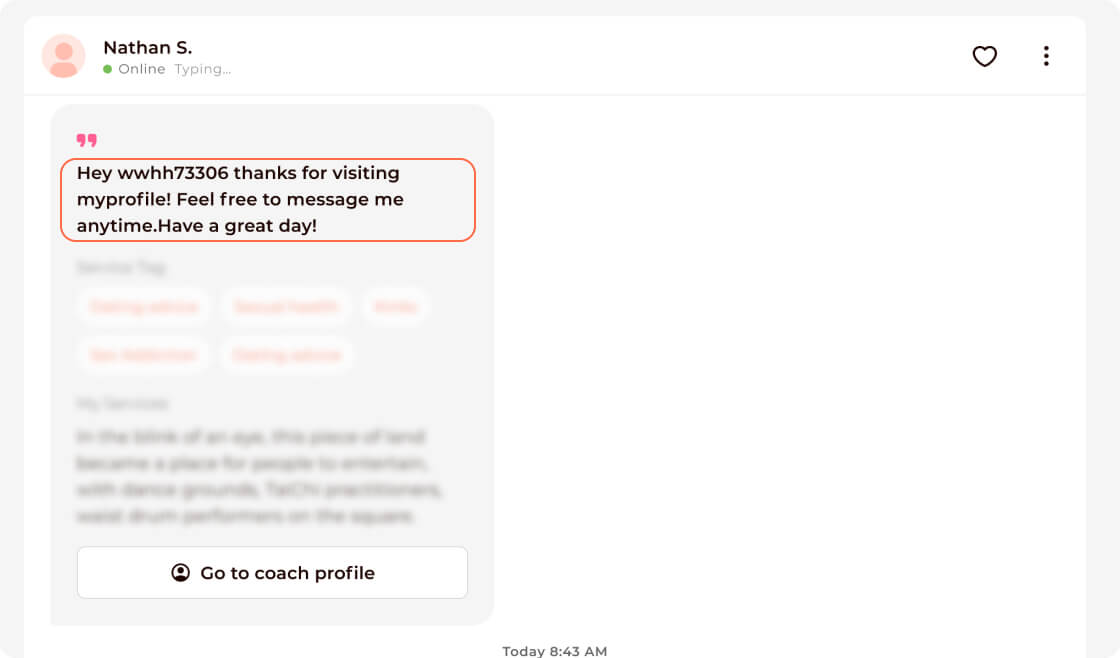
Task: Select the Nathan S. name in header
Action: click(x=147, y=47)
